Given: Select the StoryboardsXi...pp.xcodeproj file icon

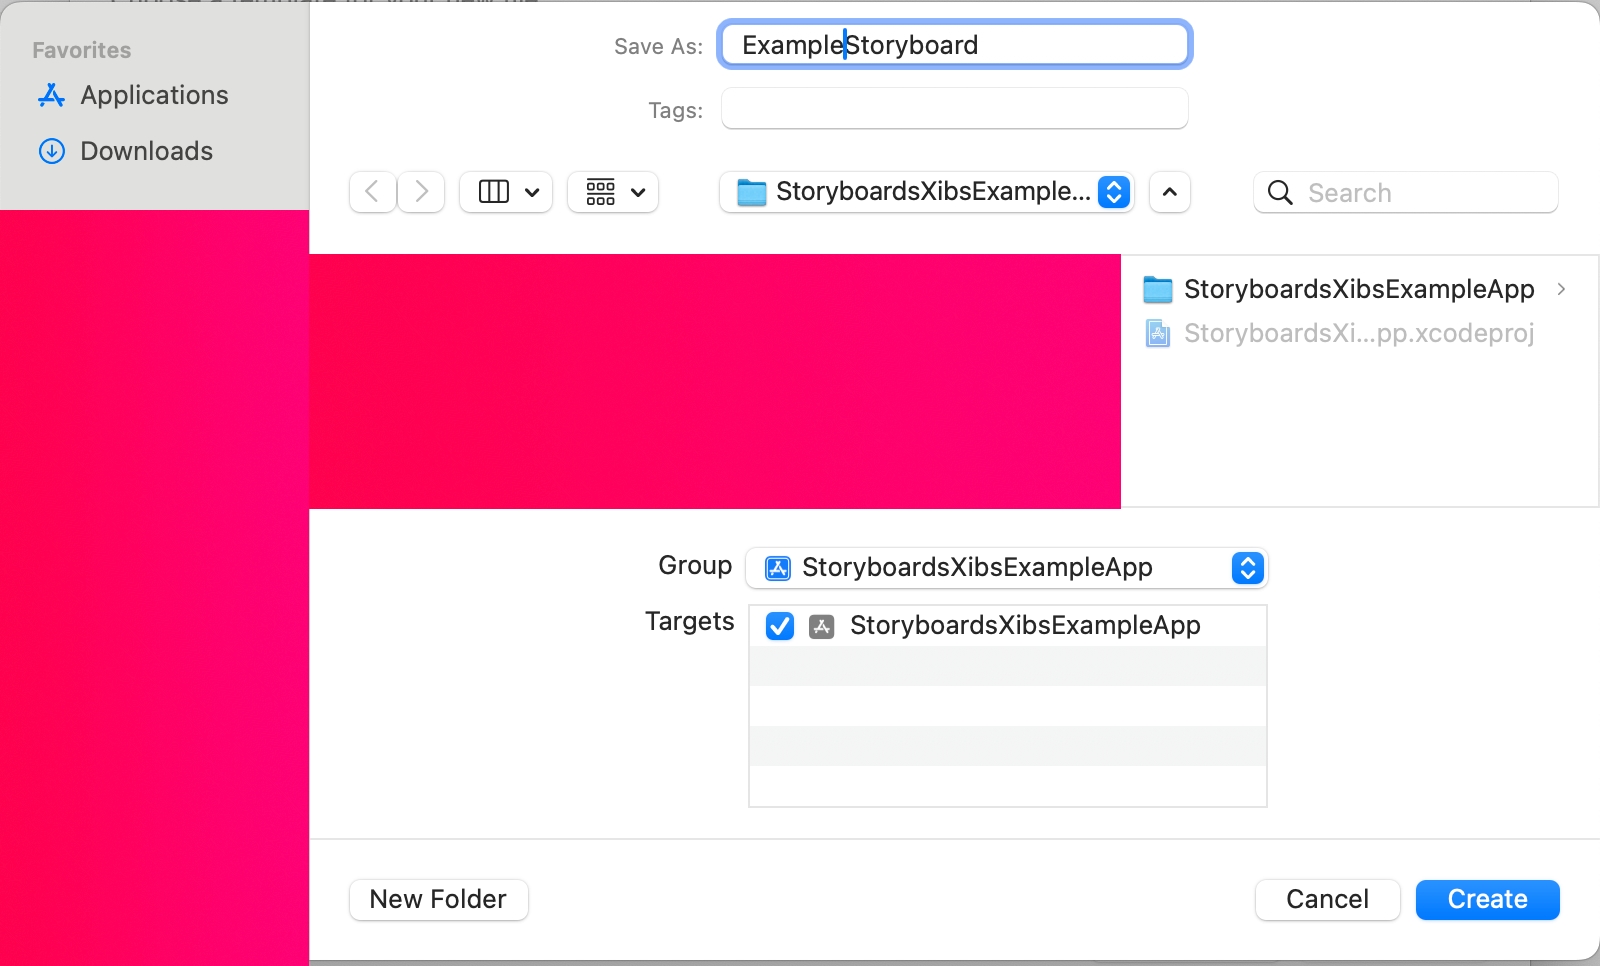Looking at the screenshot, I should point(1158,333).
